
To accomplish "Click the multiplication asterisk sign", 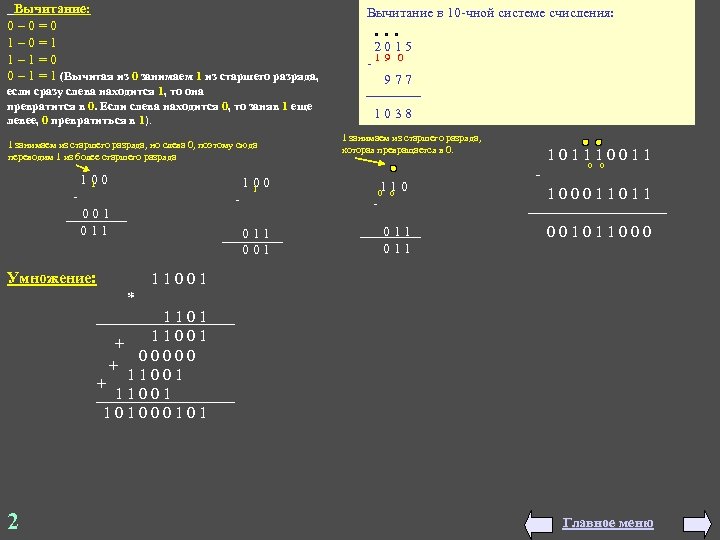I will point(131,296).
